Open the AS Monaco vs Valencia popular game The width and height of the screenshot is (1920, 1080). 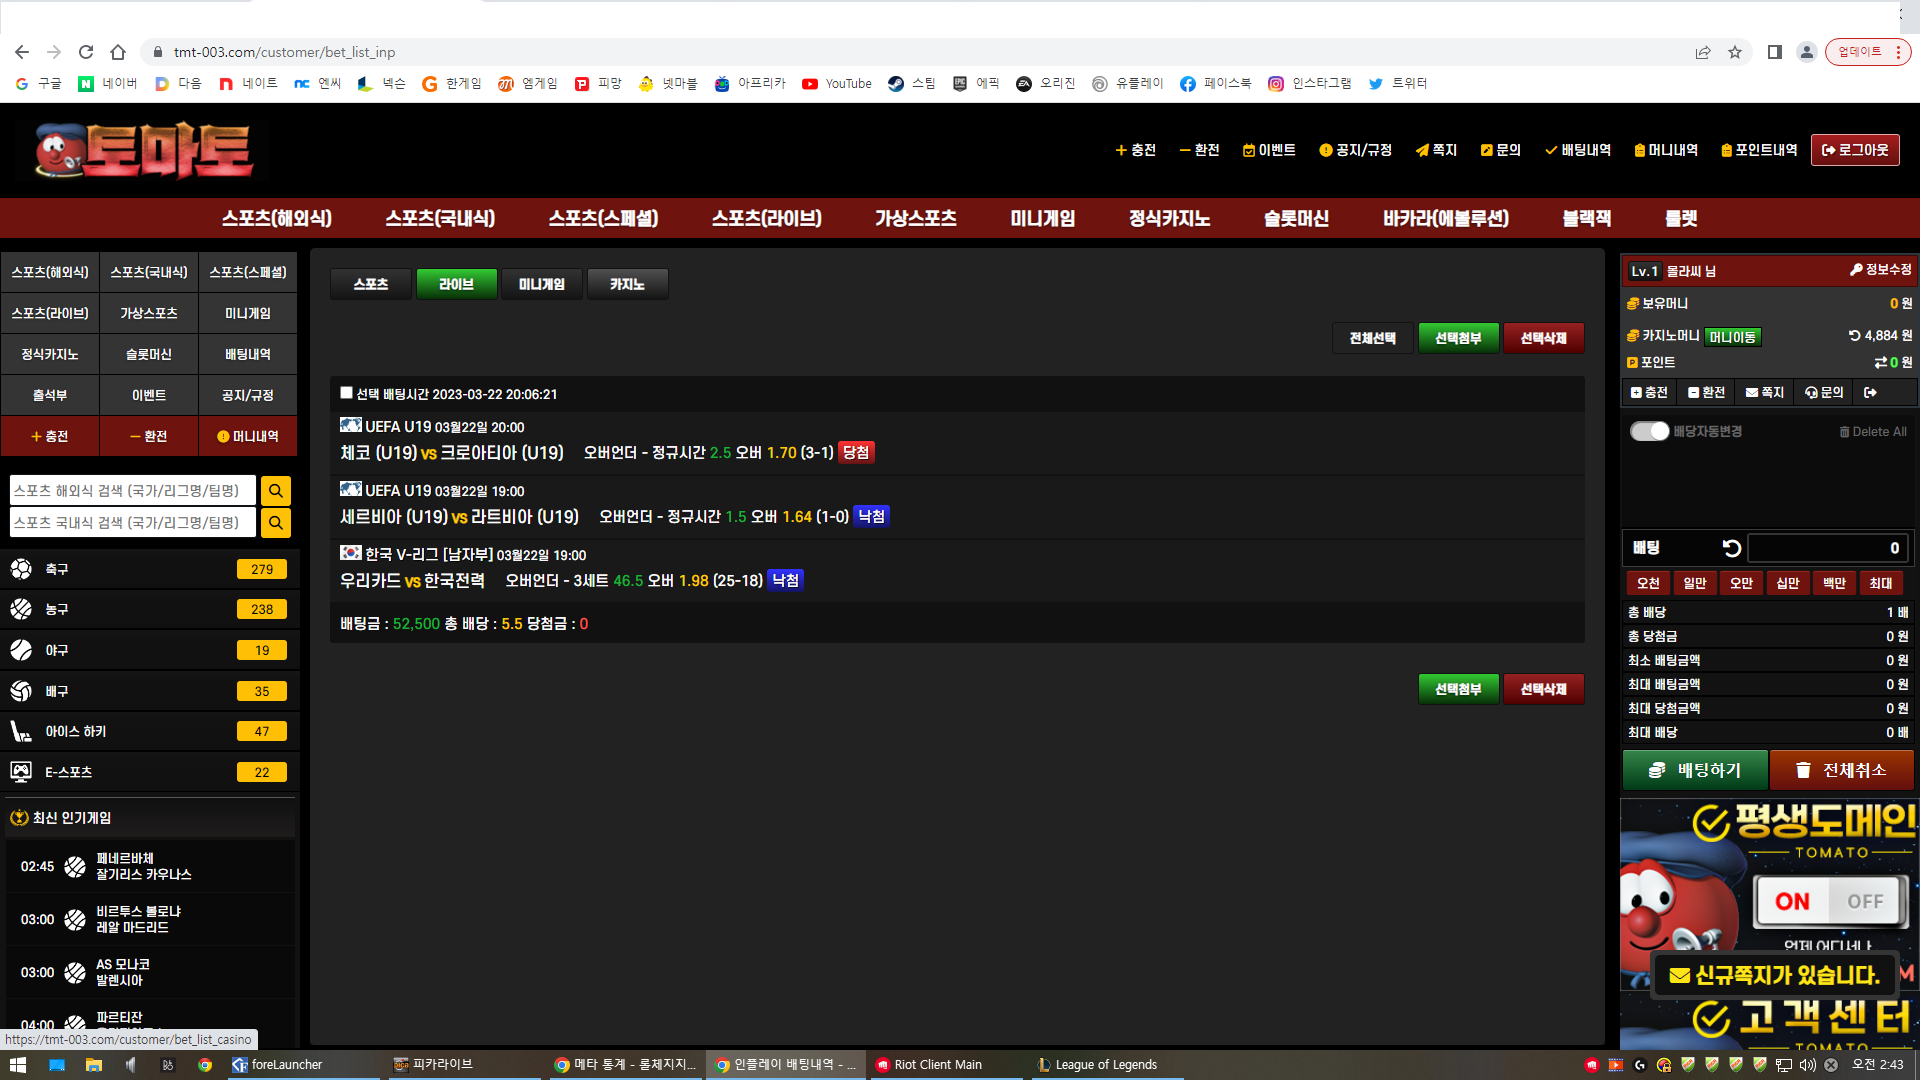tap(150, 973)
